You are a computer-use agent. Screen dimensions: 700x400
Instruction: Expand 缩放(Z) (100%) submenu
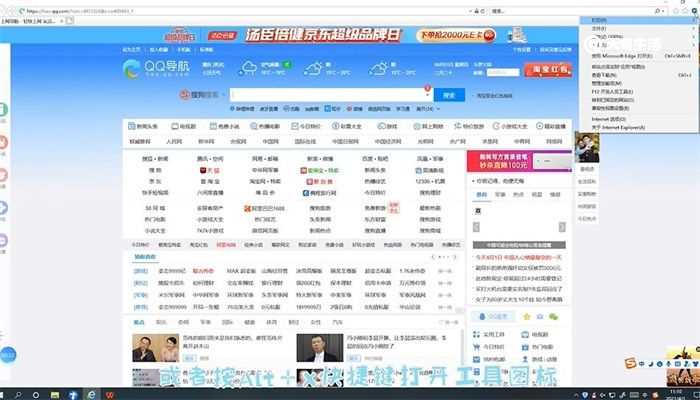(x=639, y=37)
